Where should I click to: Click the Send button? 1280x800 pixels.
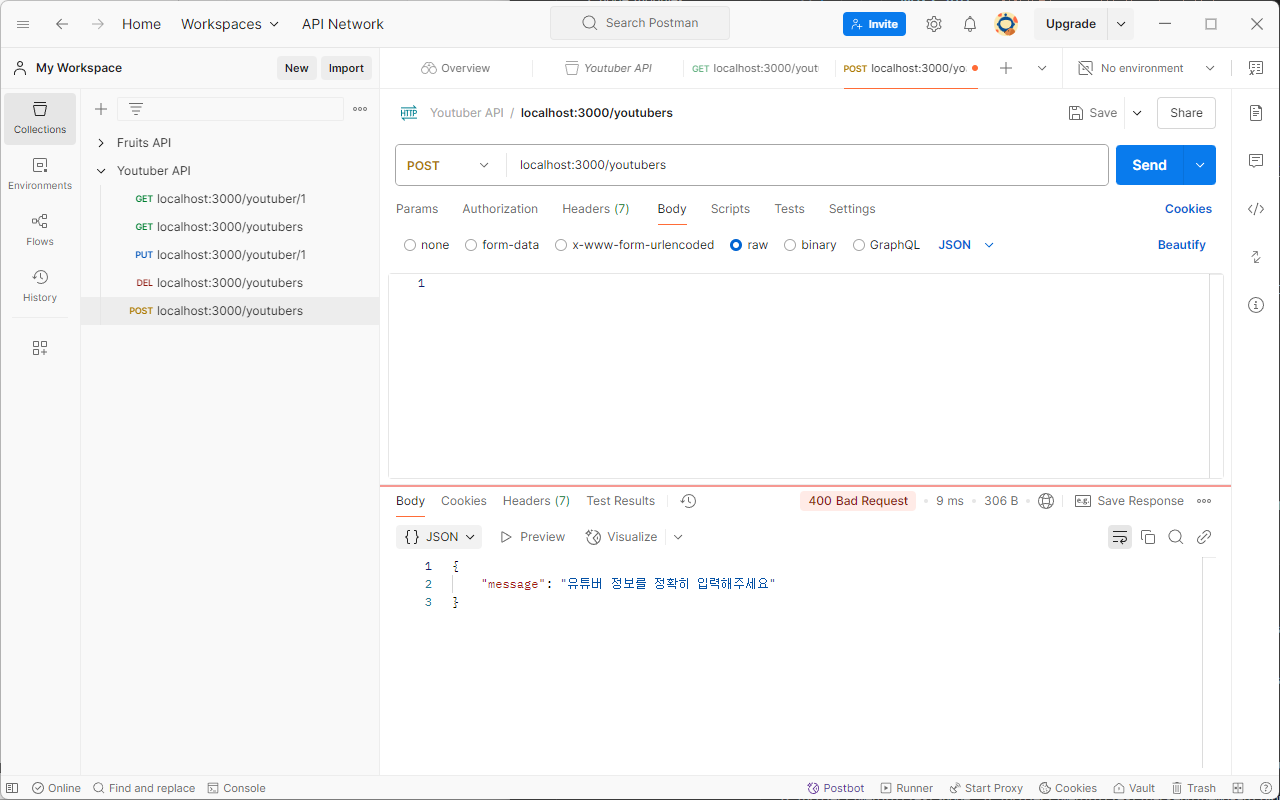[x=1149, y=165]
